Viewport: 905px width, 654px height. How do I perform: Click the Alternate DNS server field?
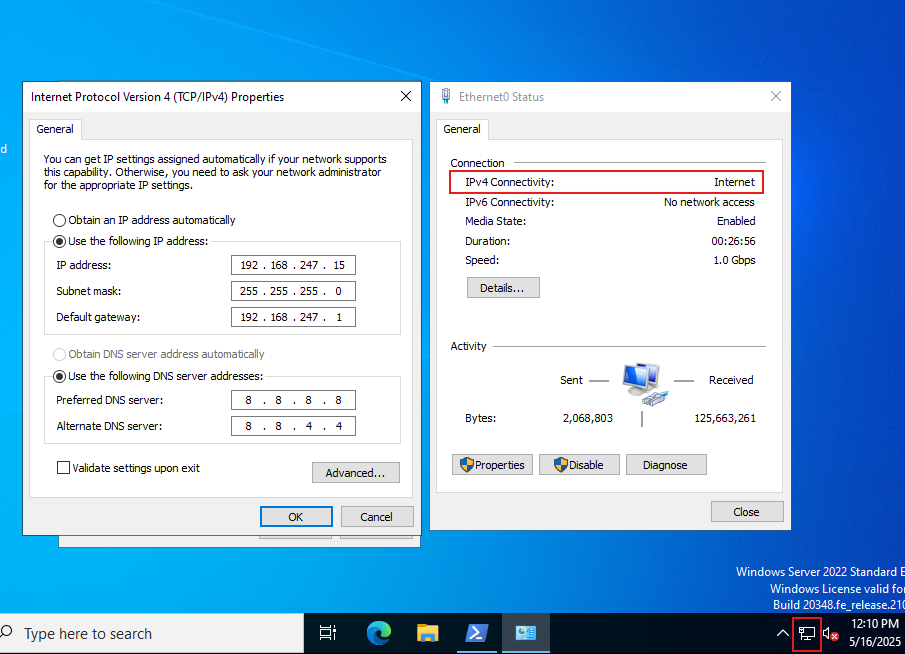click(293, 426)
